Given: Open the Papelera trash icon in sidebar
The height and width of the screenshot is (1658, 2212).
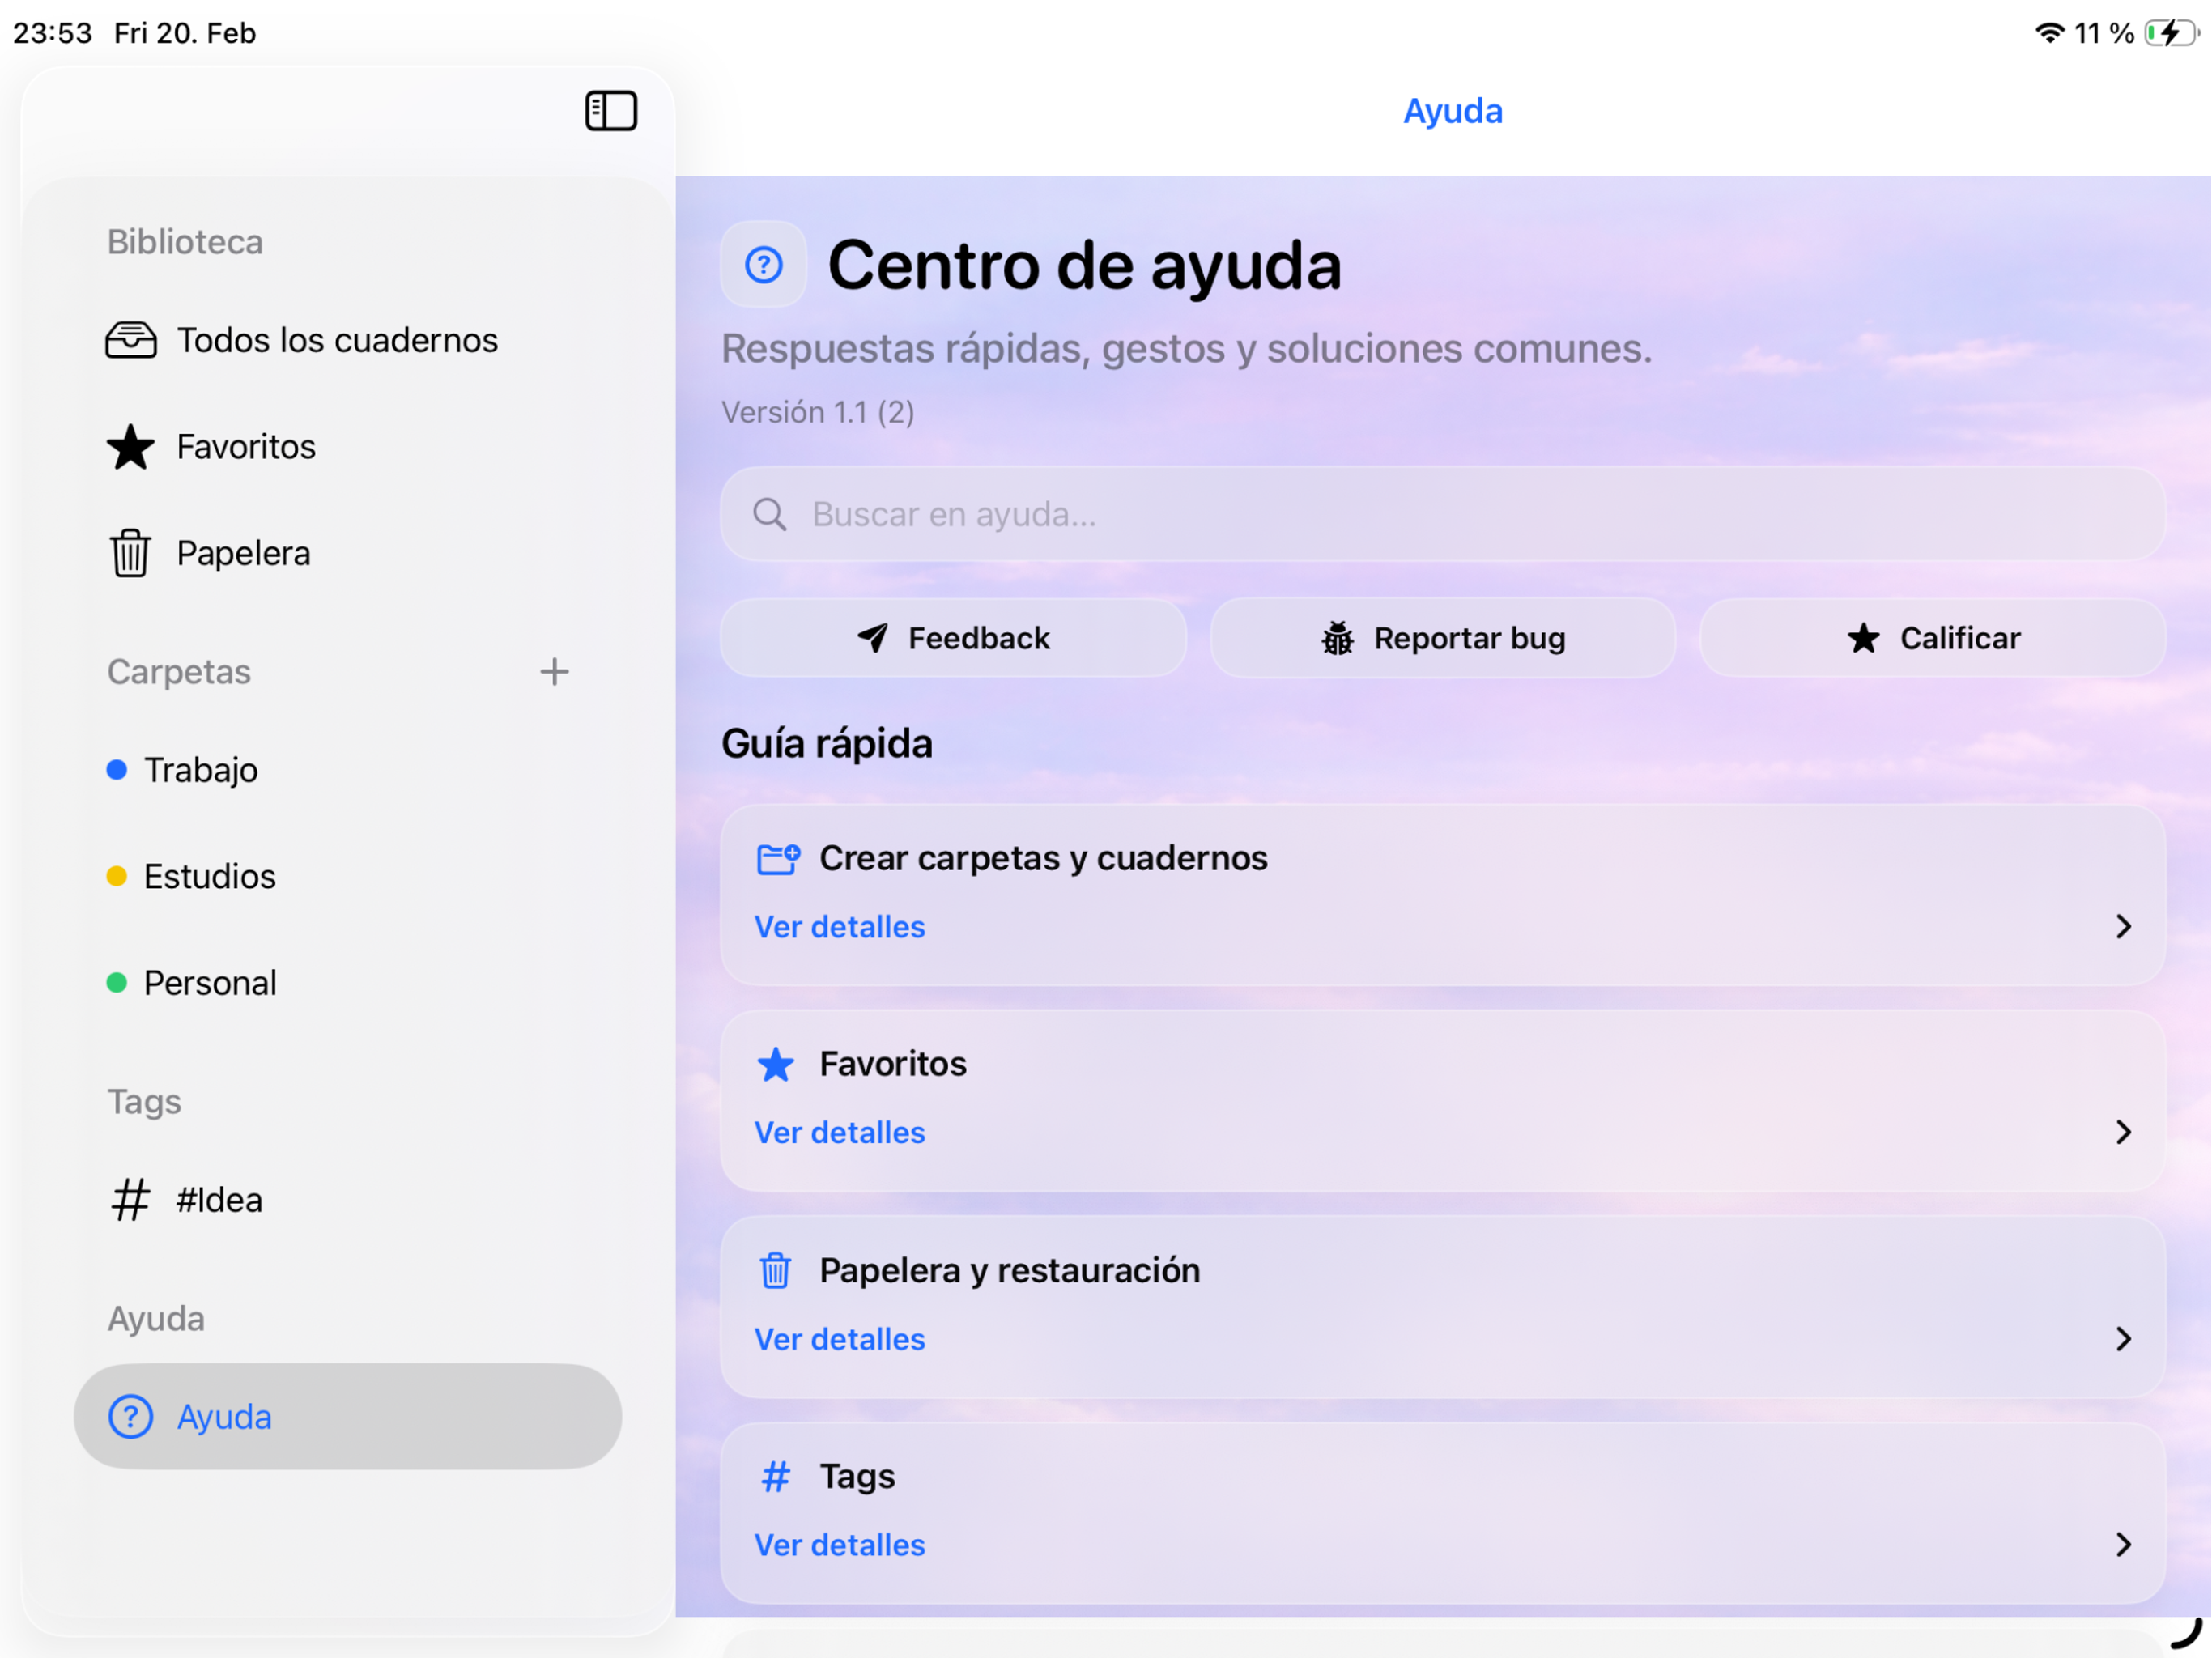Looking at the screenshot, I should point(131,553).
